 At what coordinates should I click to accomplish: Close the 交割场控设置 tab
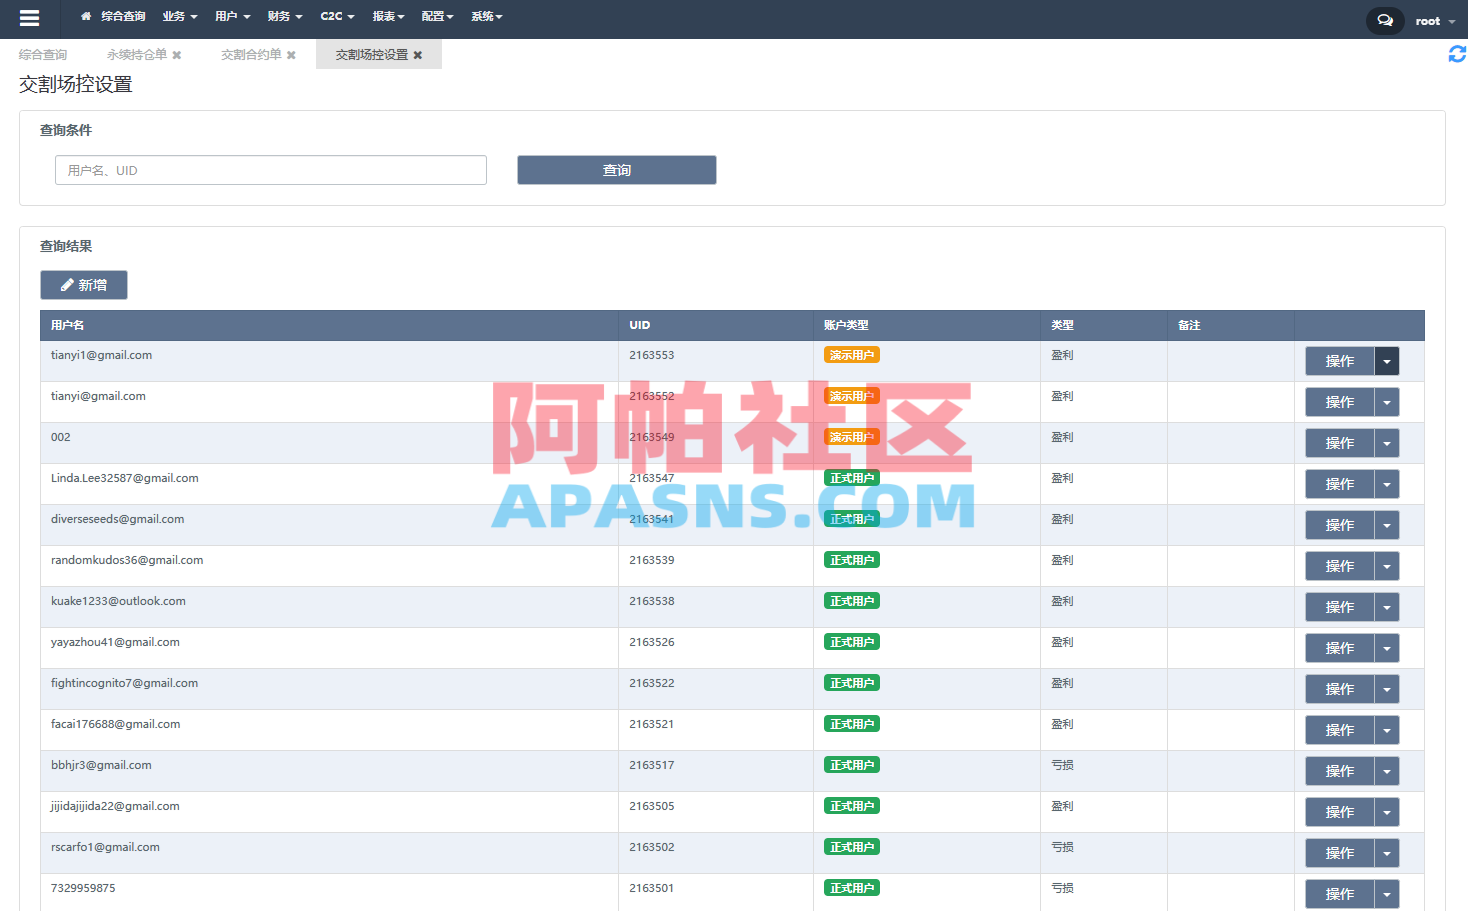418,54
